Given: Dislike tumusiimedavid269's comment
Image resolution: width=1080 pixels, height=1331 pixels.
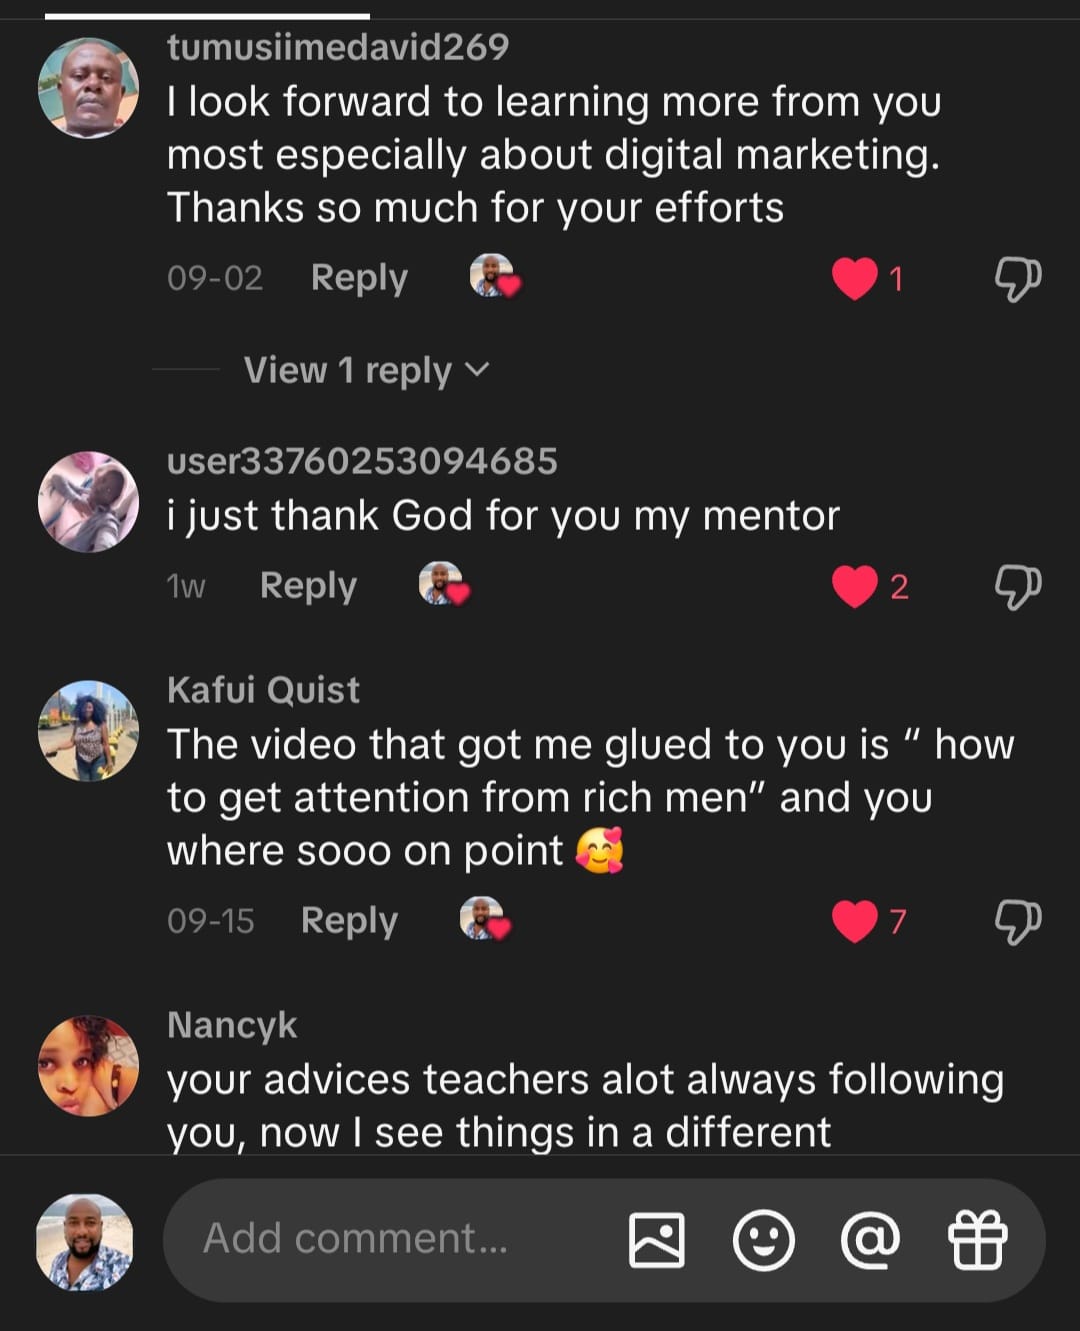Looking at the screenshot, I should [1017, 278].
